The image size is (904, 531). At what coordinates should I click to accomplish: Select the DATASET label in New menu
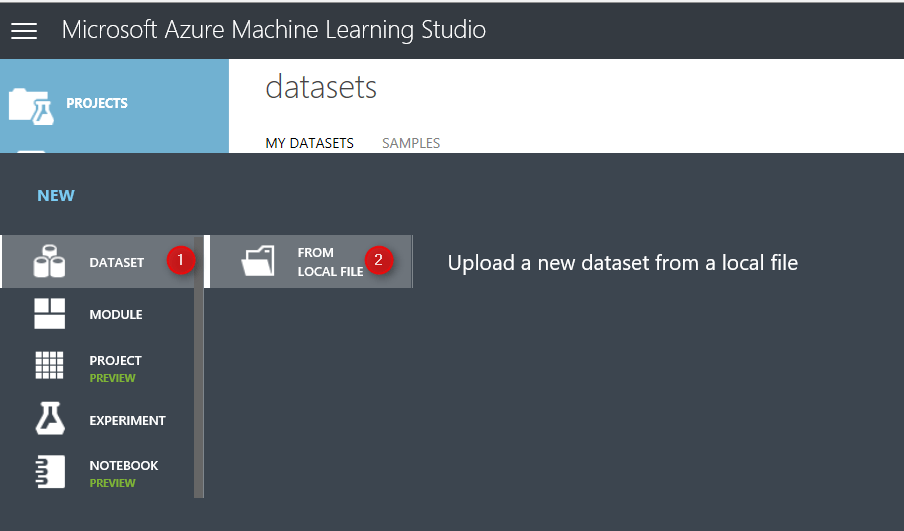click(117, 263)
